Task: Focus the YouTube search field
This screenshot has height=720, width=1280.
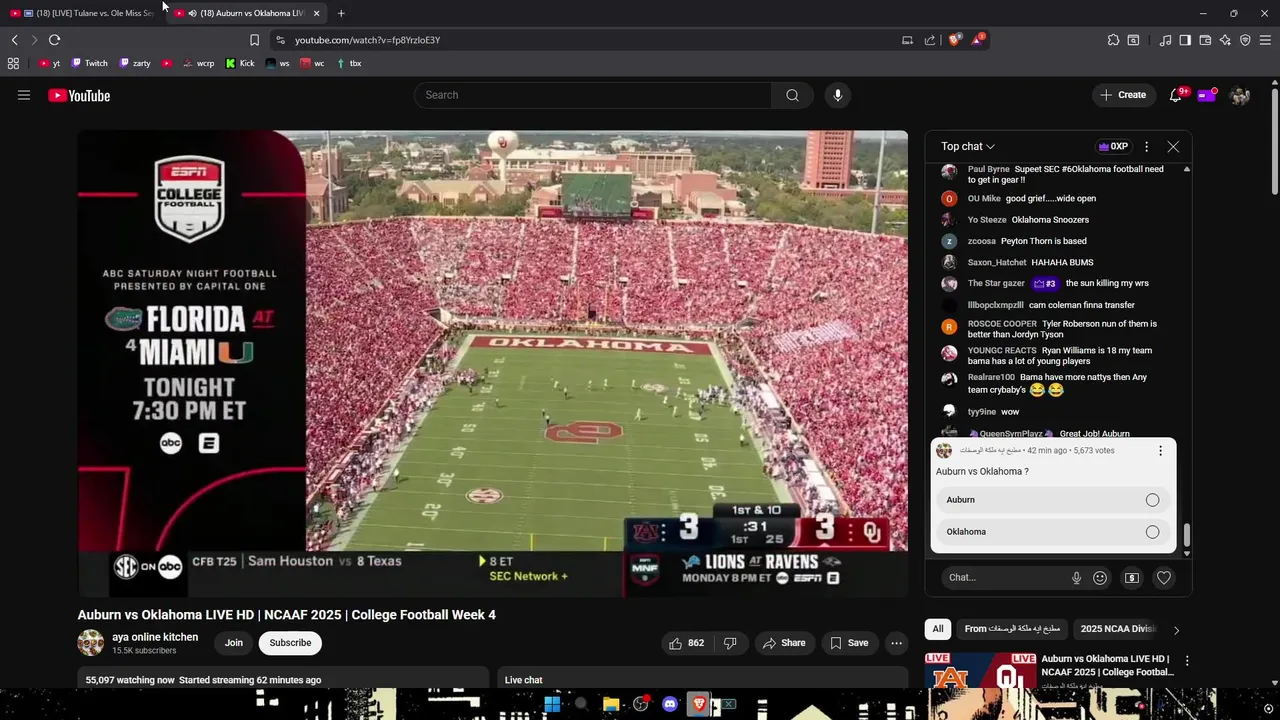Action: (x=592, y=95)
